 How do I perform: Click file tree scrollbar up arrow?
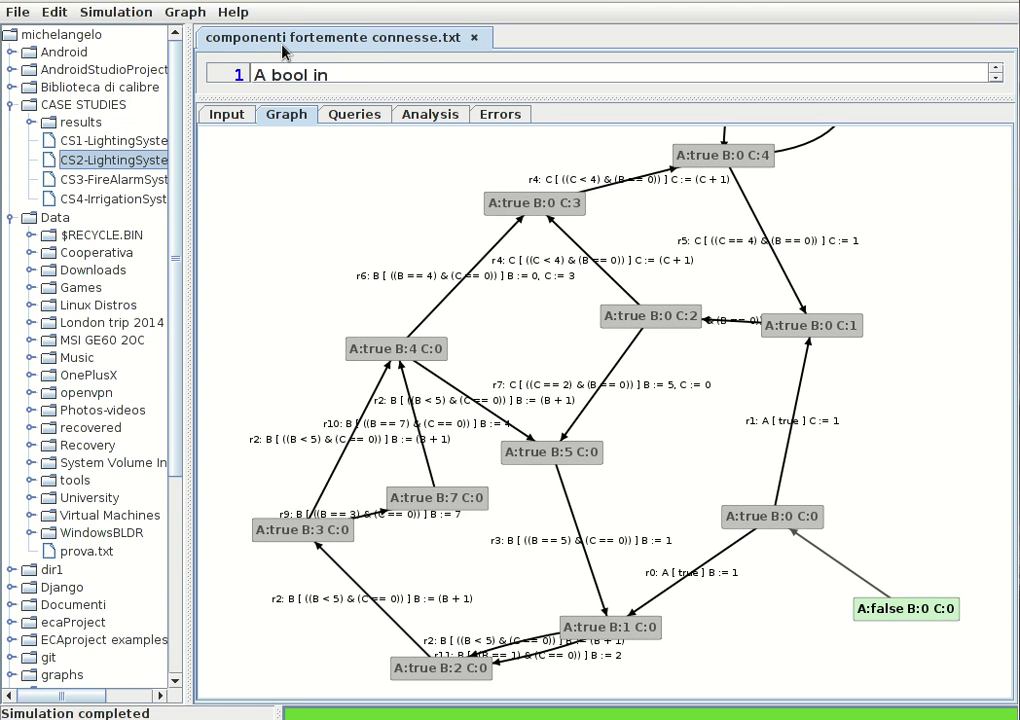tap(175, 32)
